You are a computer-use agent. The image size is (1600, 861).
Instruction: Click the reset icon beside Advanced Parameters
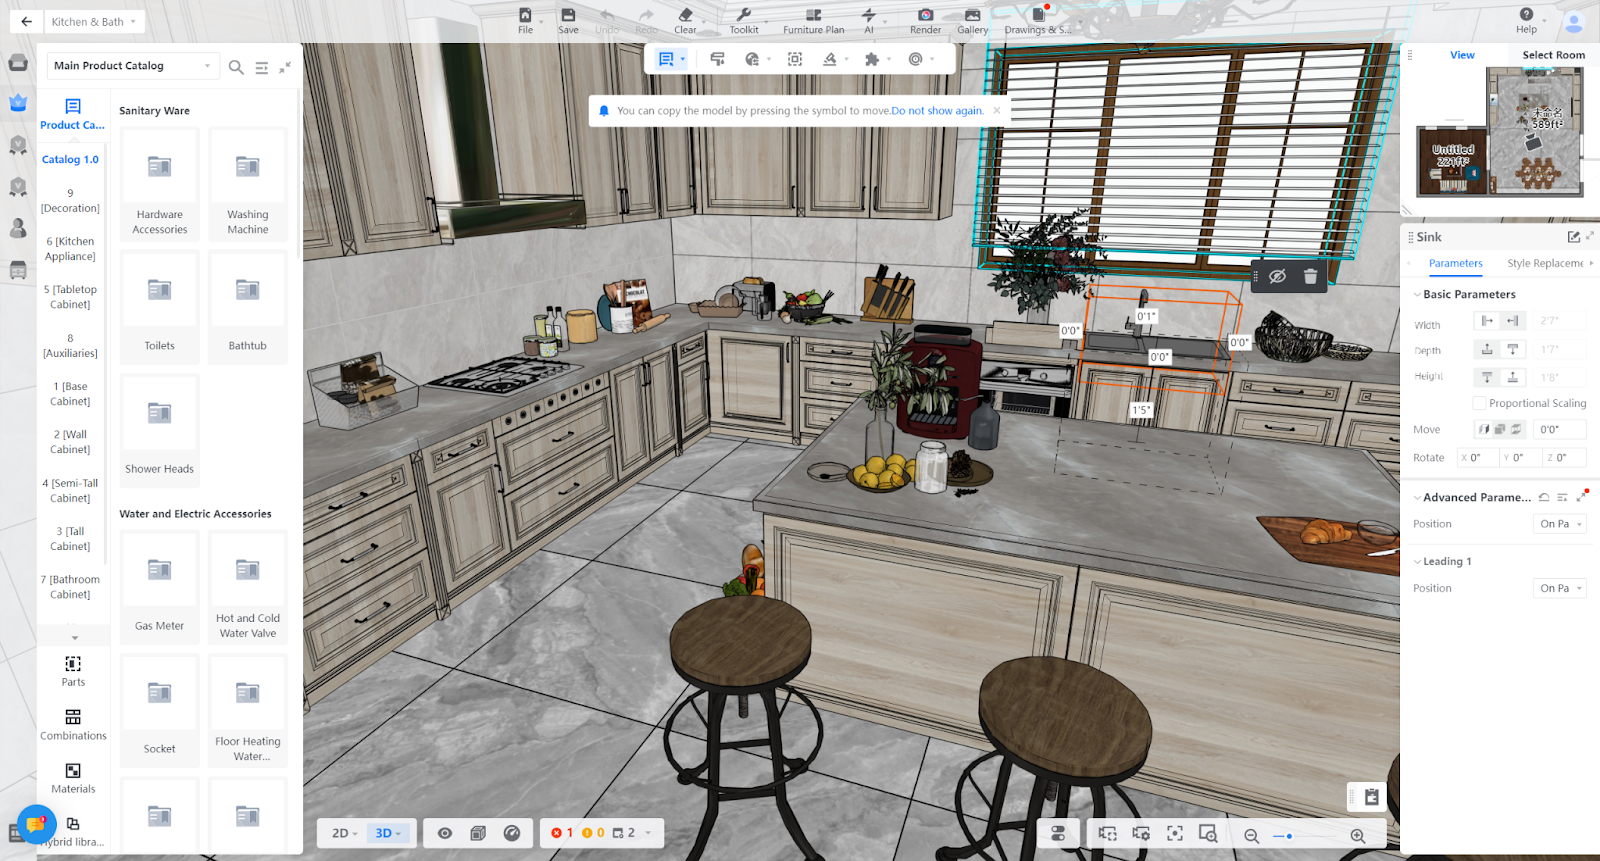point(1544,497)
